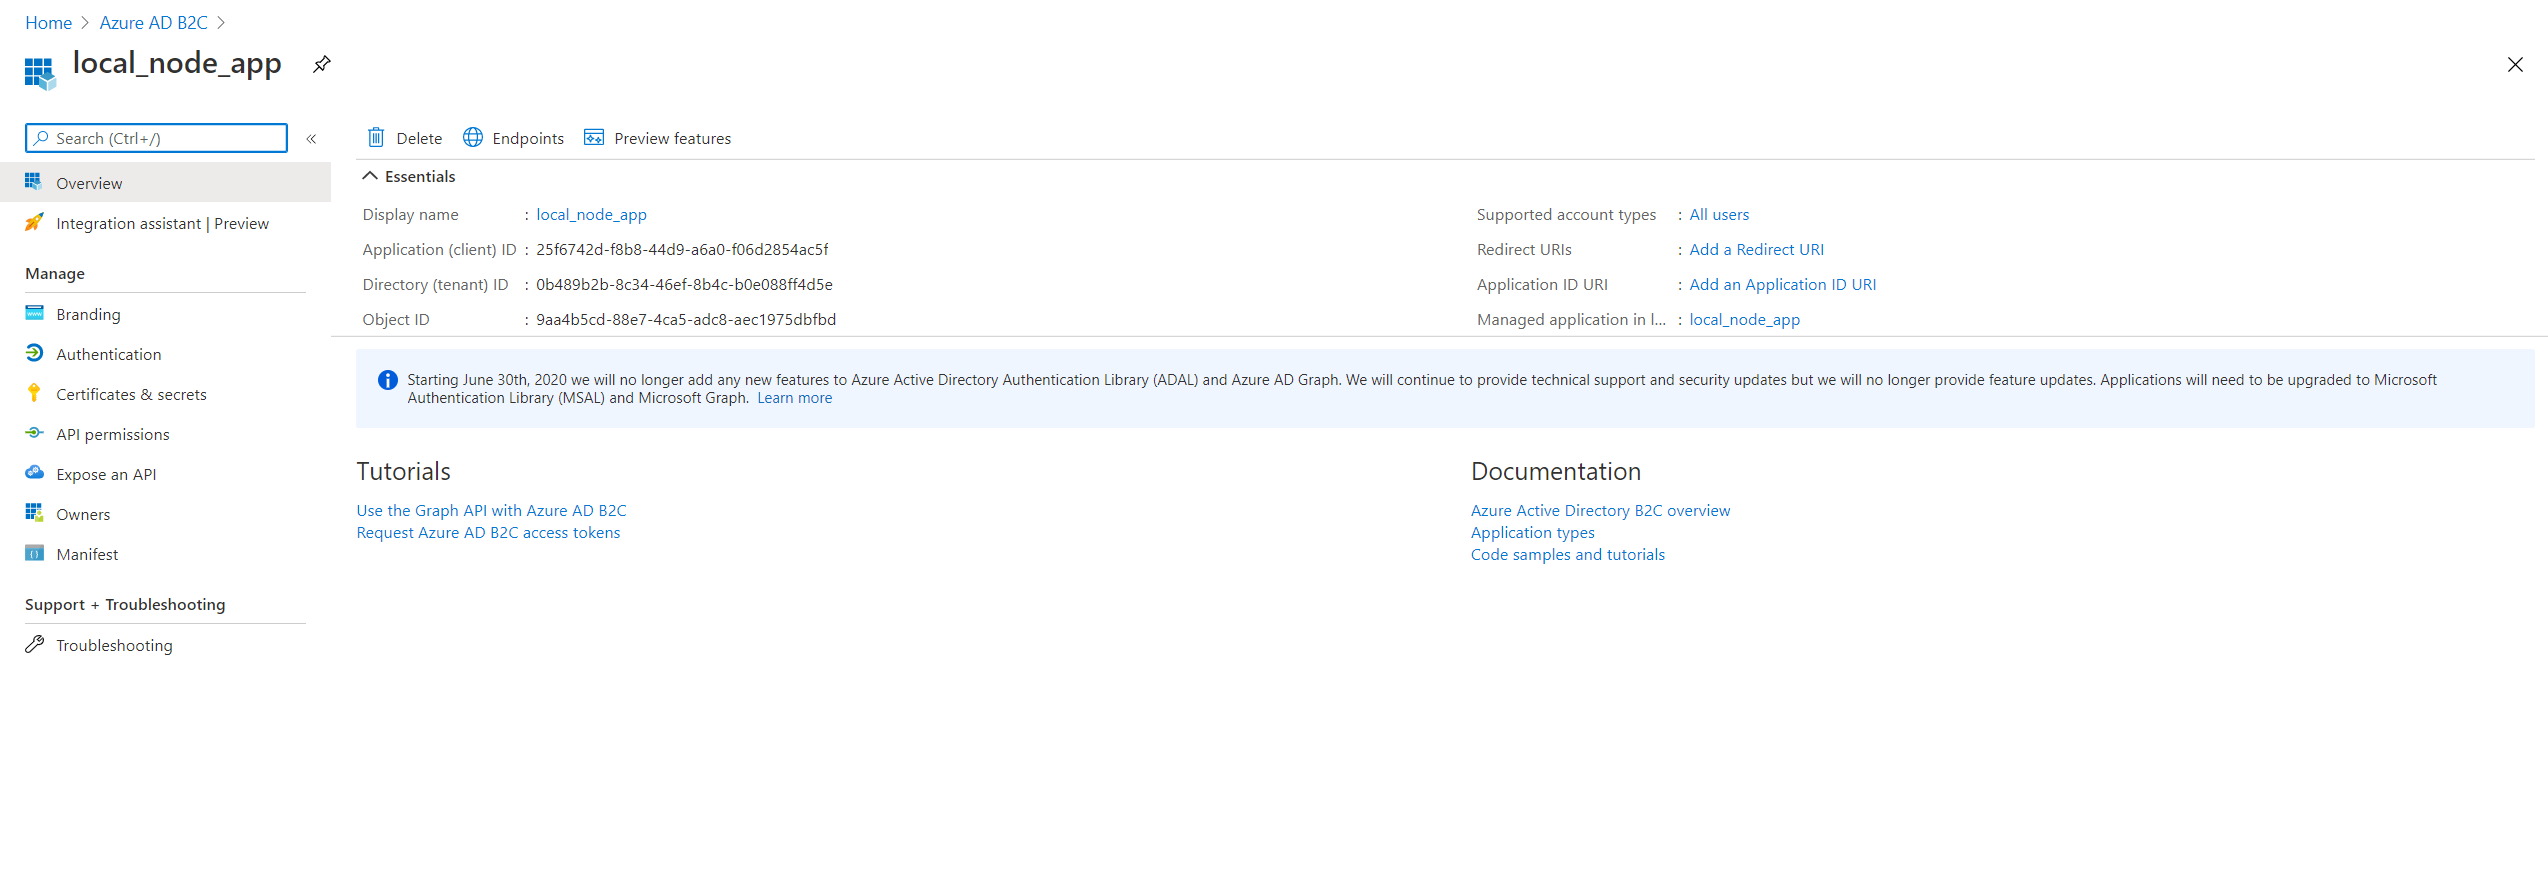Click the search magnifier icon
The width and height of the screenshot is (2548, 886).
41,138
